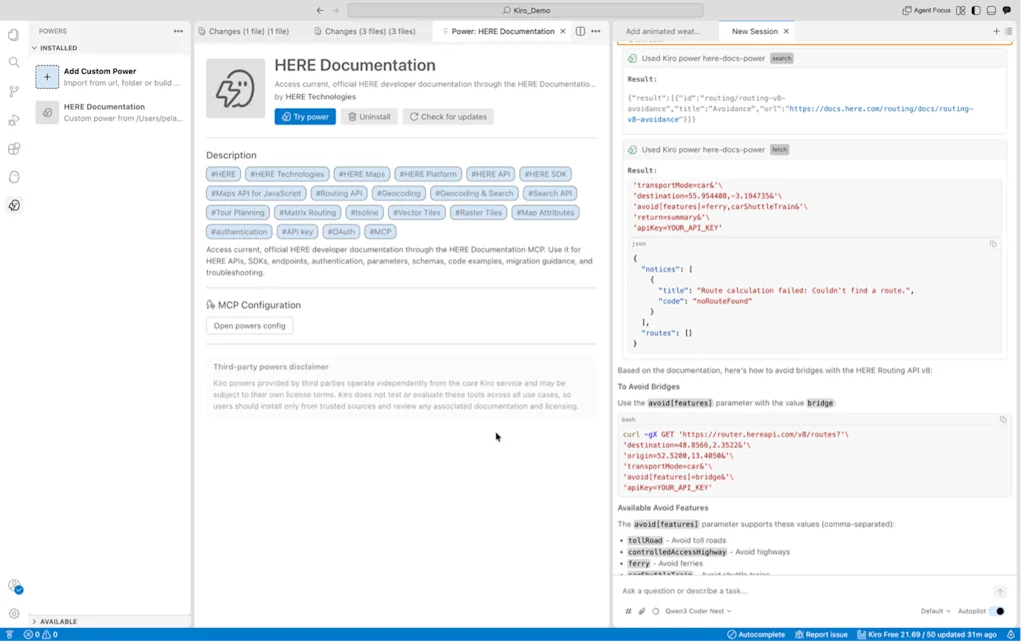Open the Extensions icon in activity bar
The width and height of the screenshot is (1024, 644).
pos(14,149)
